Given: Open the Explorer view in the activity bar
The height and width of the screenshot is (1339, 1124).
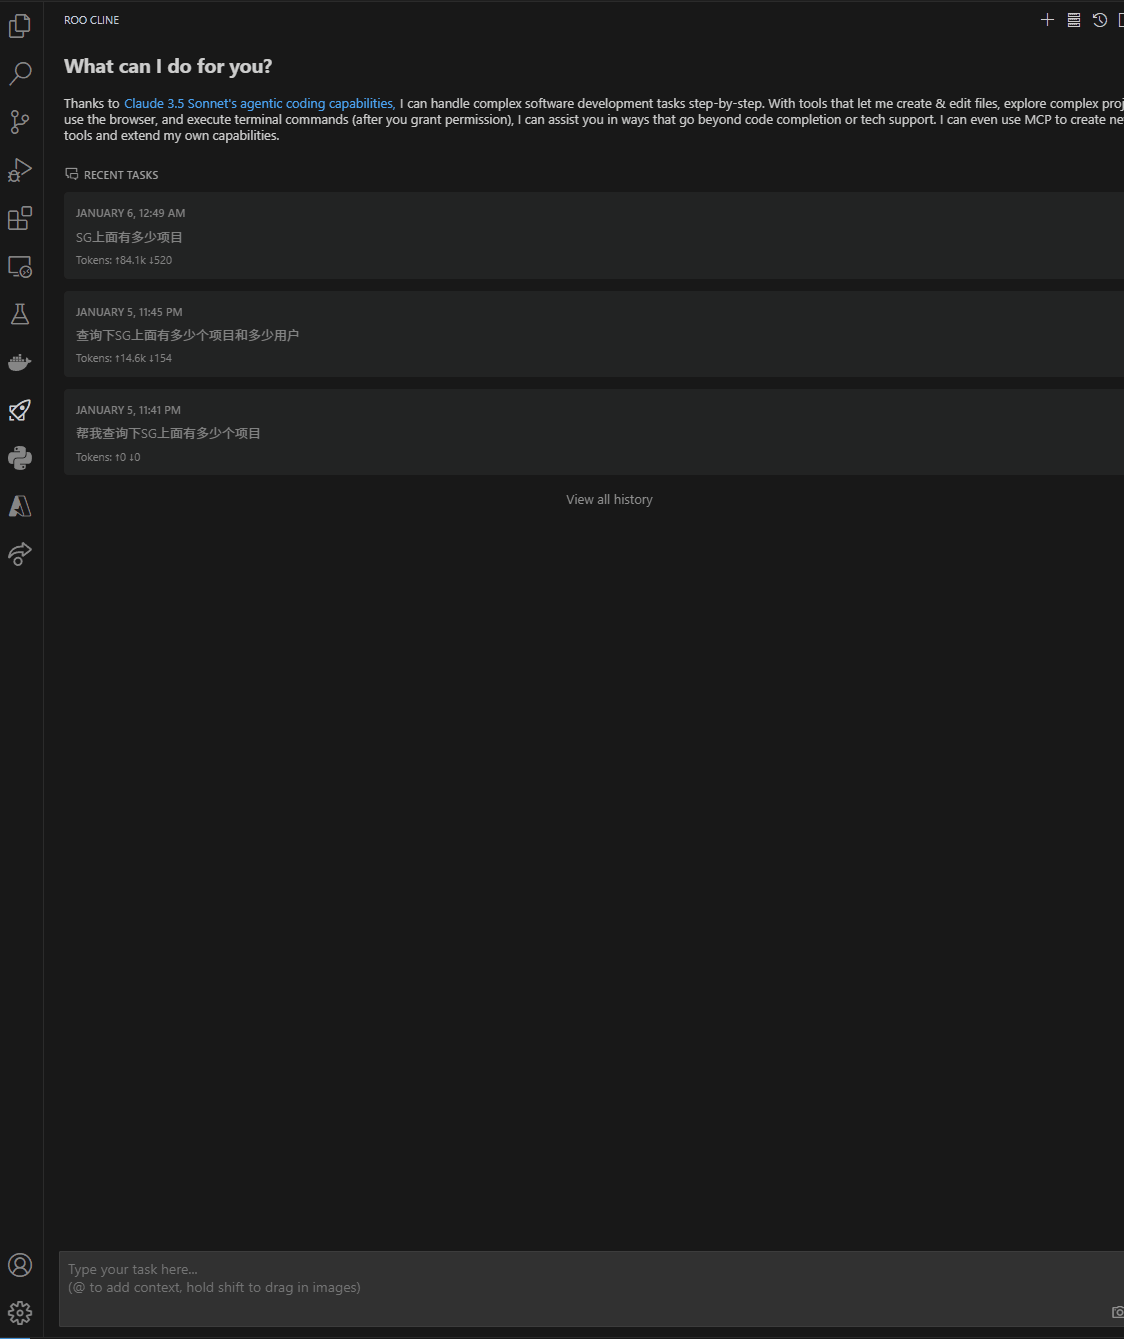Looking at the screenshot, I should [x=20, y=26].
